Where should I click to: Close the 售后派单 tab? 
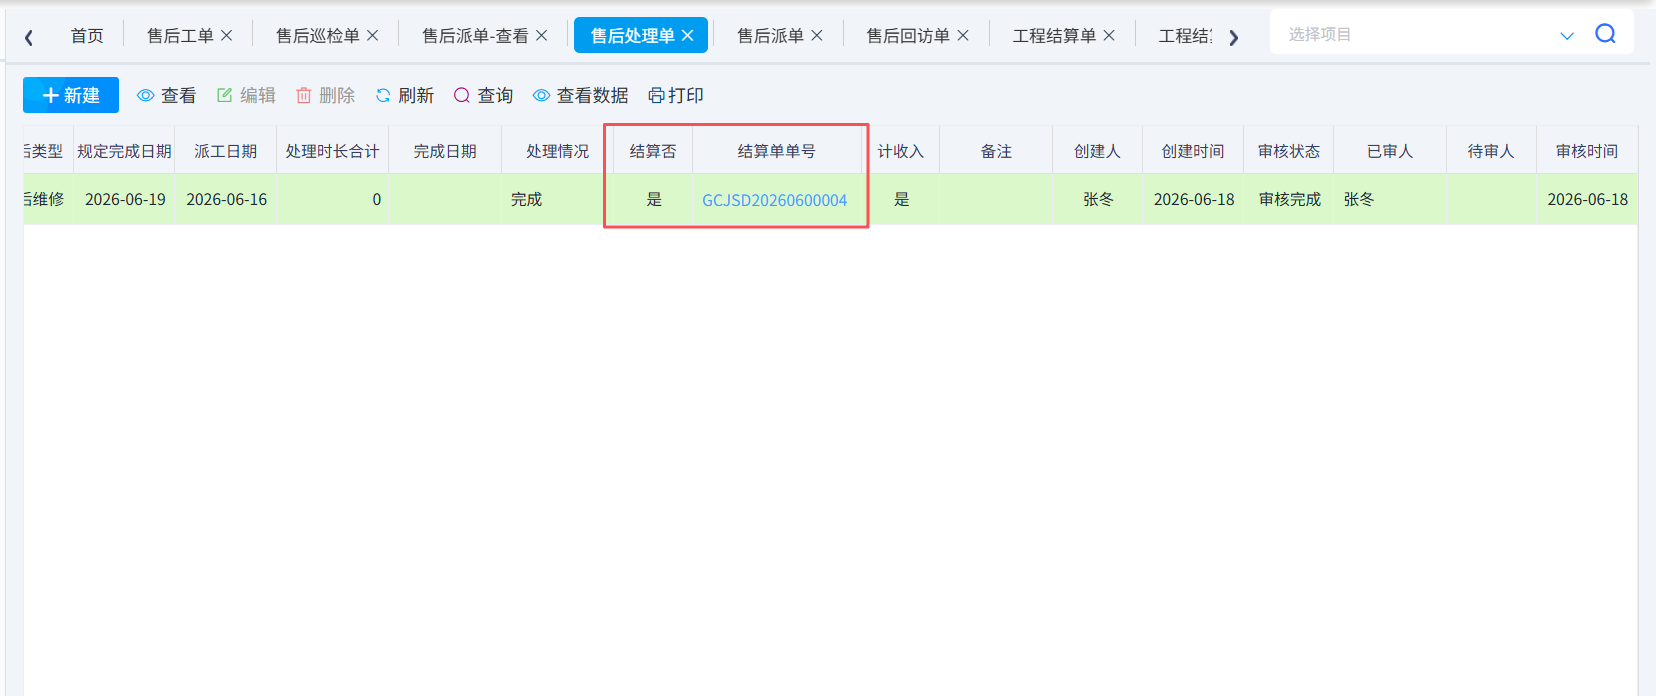point(817,35)
